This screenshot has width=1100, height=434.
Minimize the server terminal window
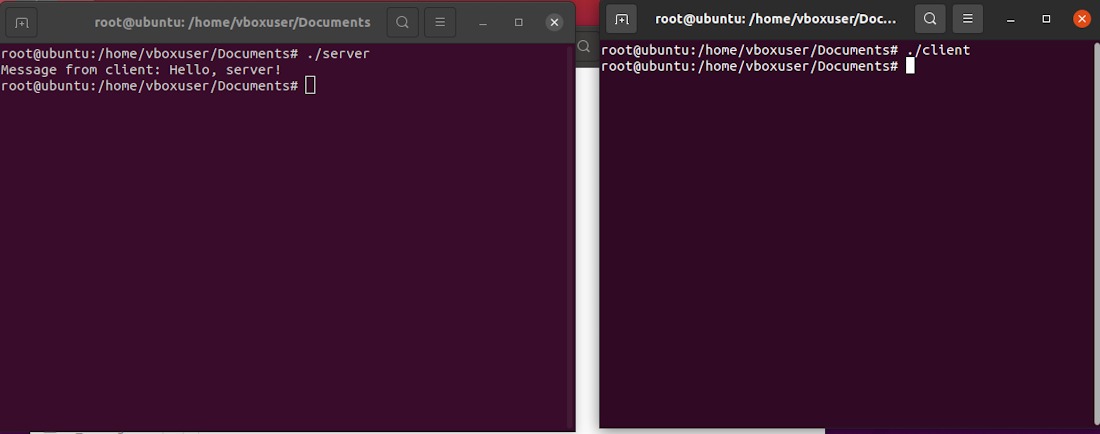point(483,23)
